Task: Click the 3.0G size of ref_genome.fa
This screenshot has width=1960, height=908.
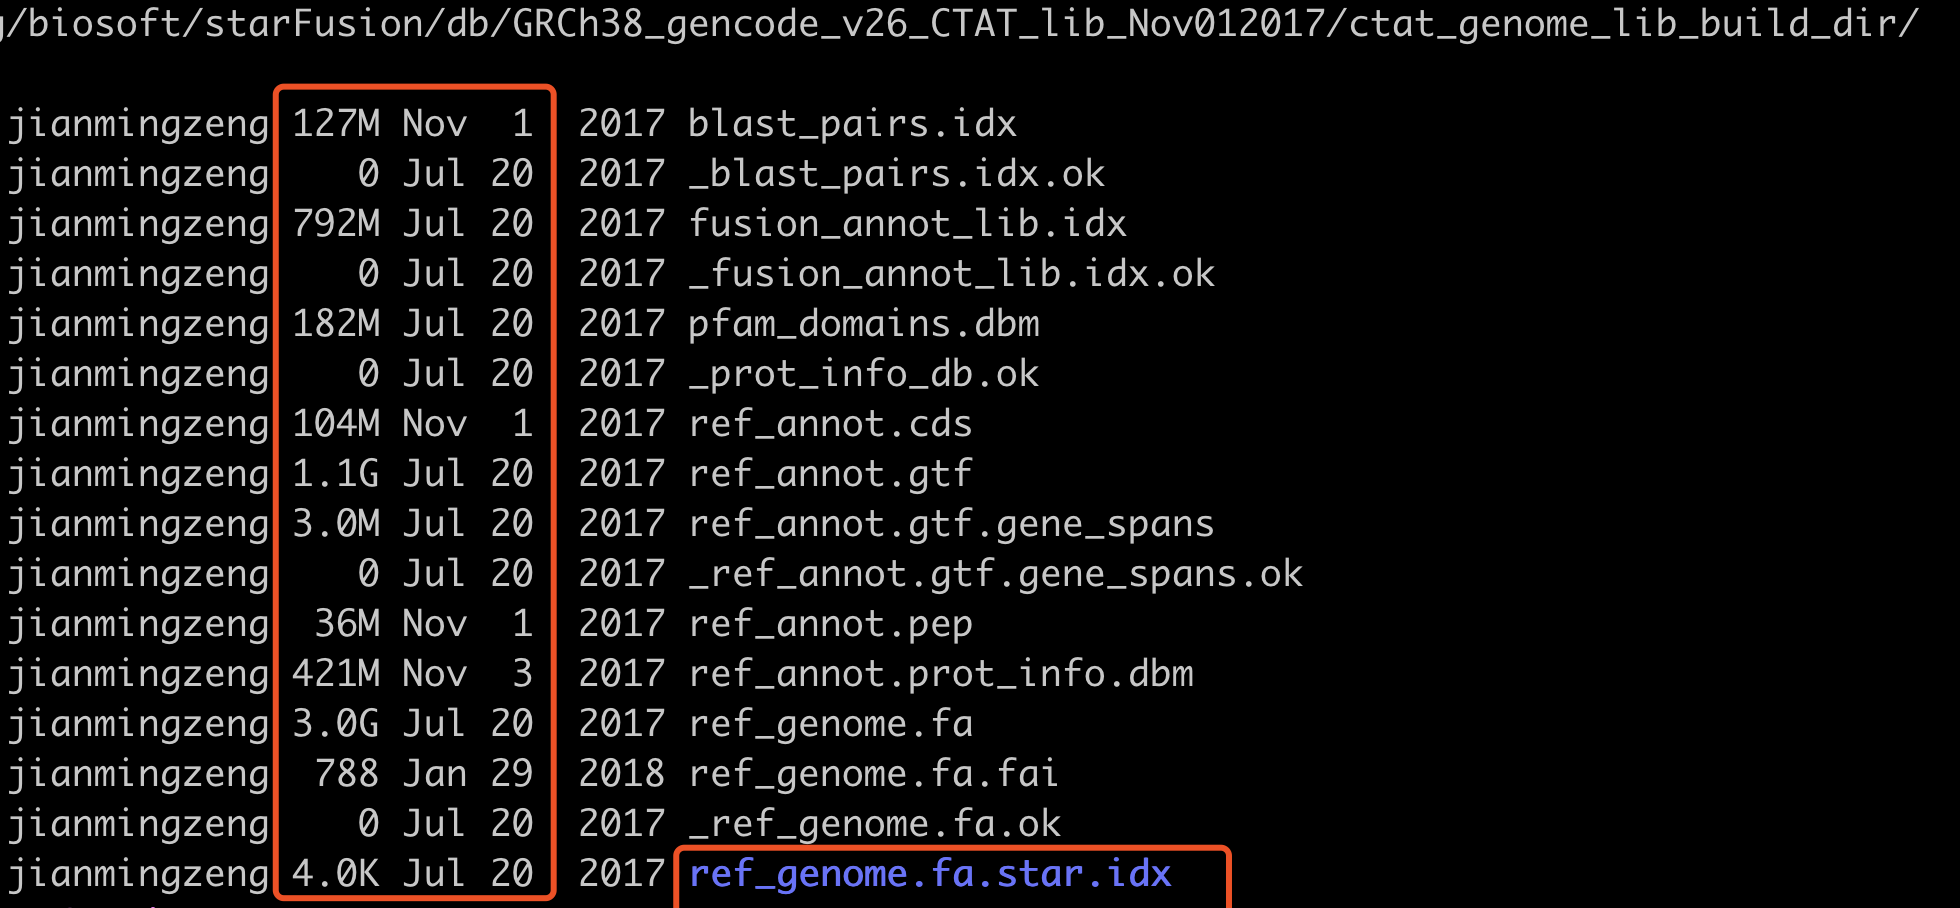Action: [336, 724]
